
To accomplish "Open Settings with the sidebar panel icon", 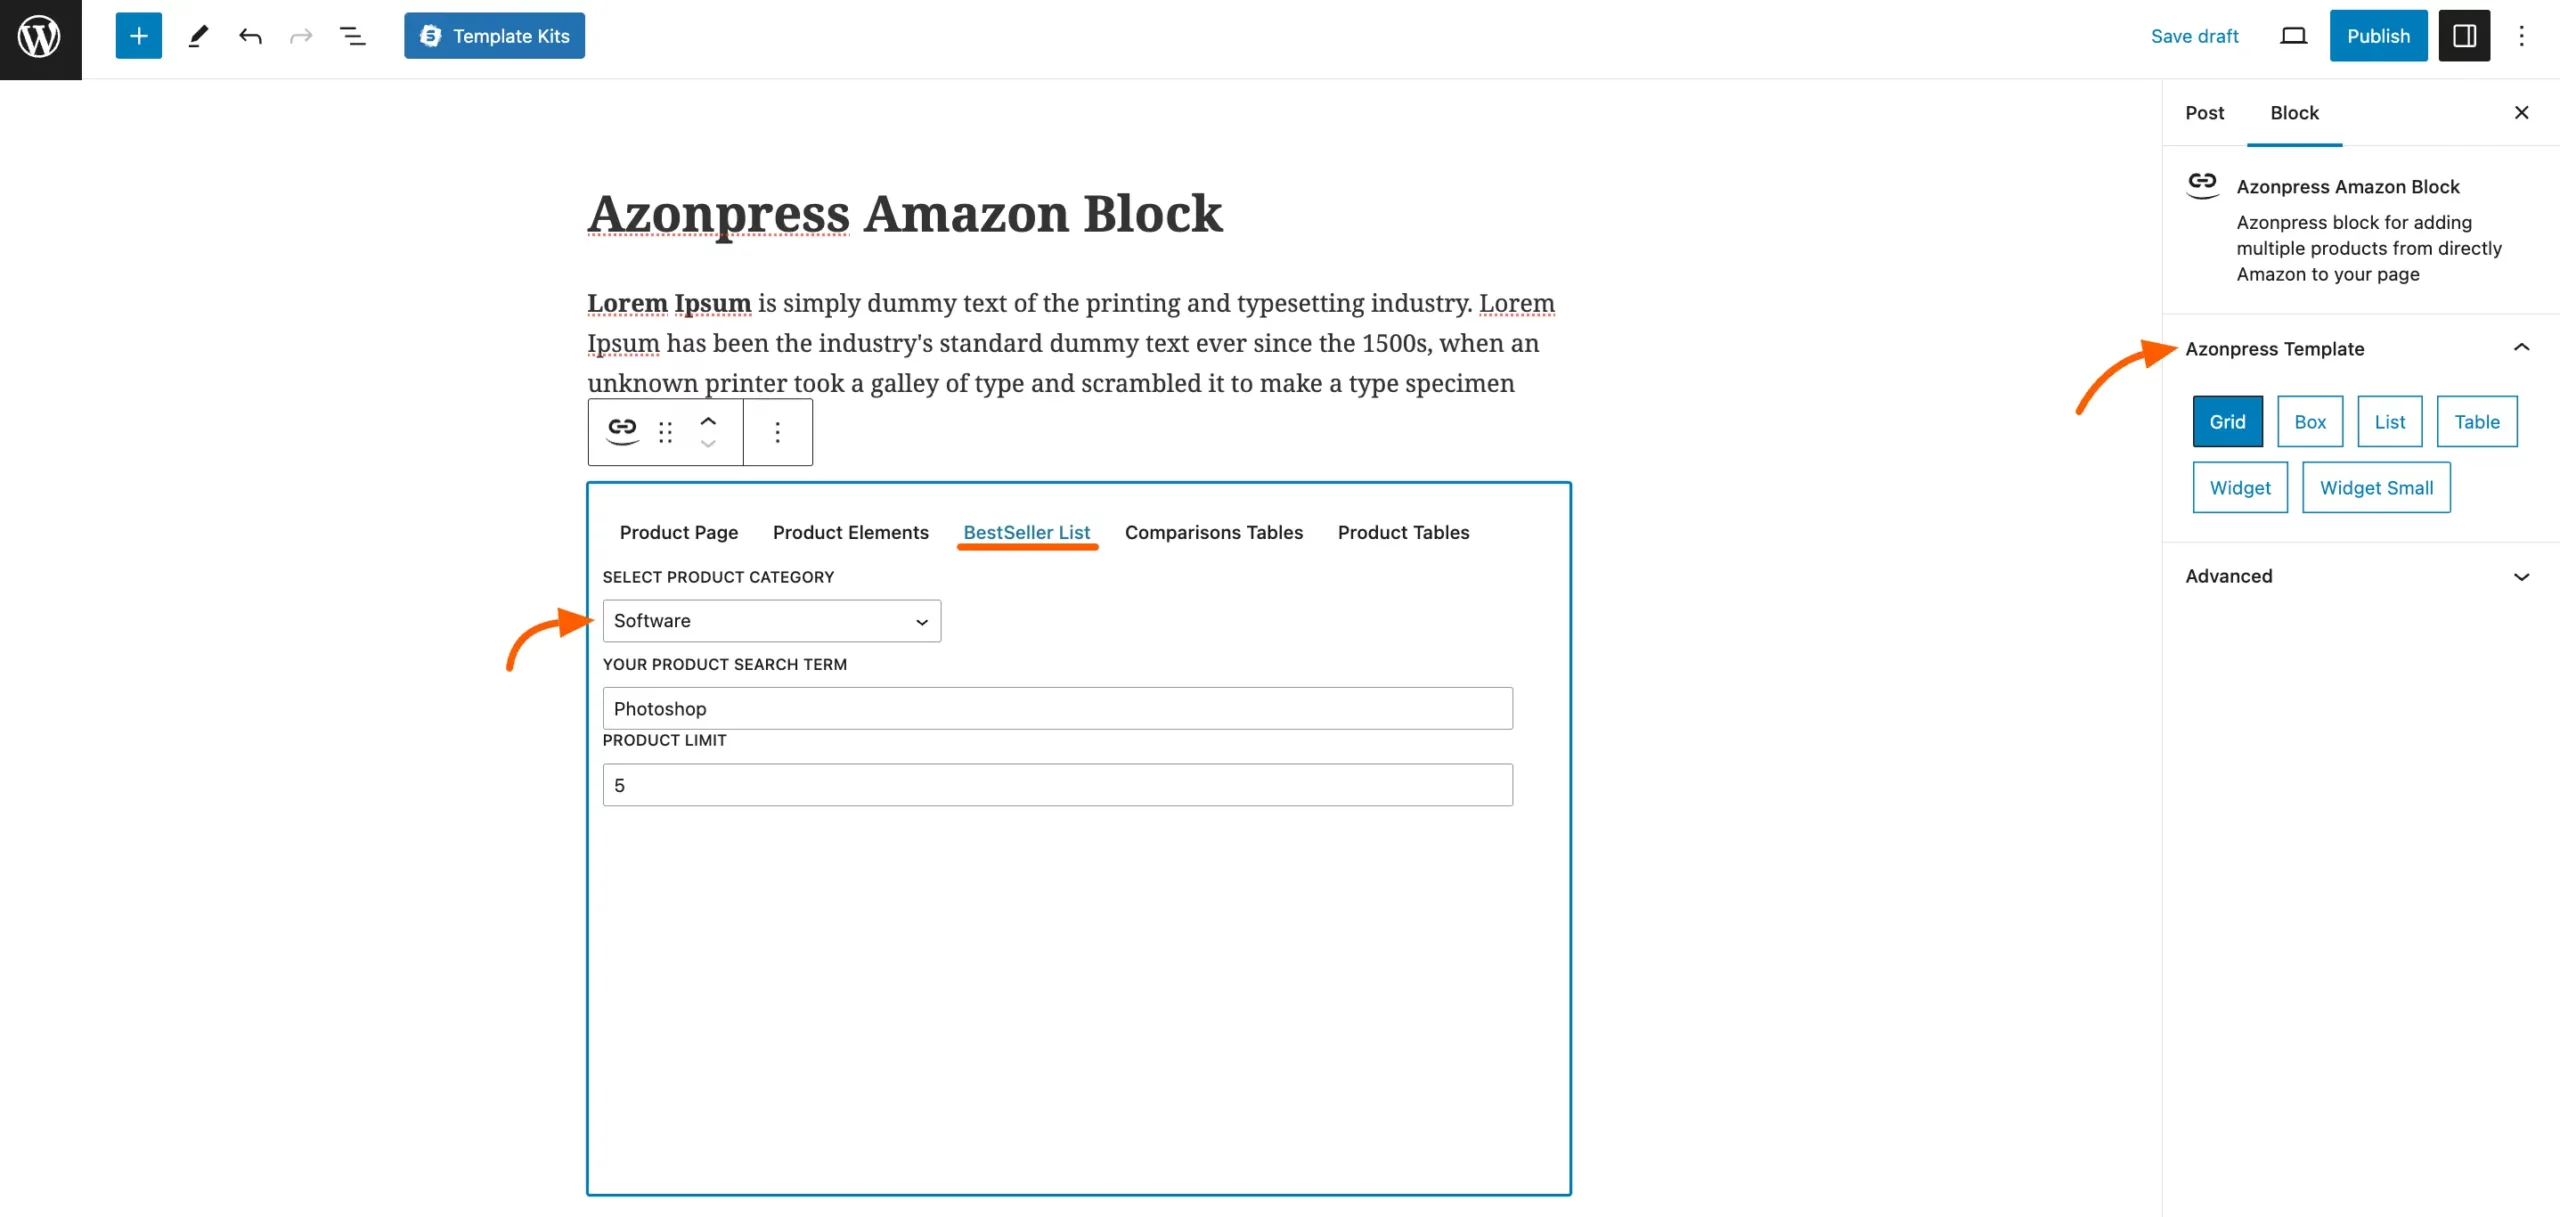I will click(2465, 35).
